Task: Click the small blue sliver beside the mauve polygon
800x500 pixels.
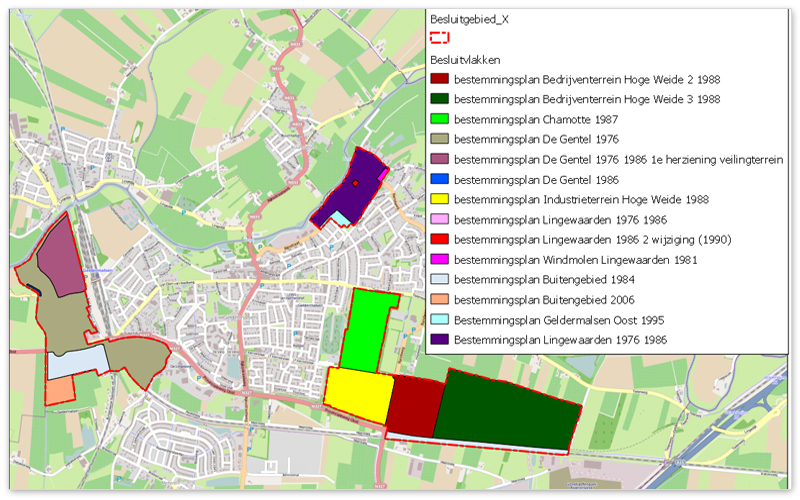Action: [x=35, y=290]
